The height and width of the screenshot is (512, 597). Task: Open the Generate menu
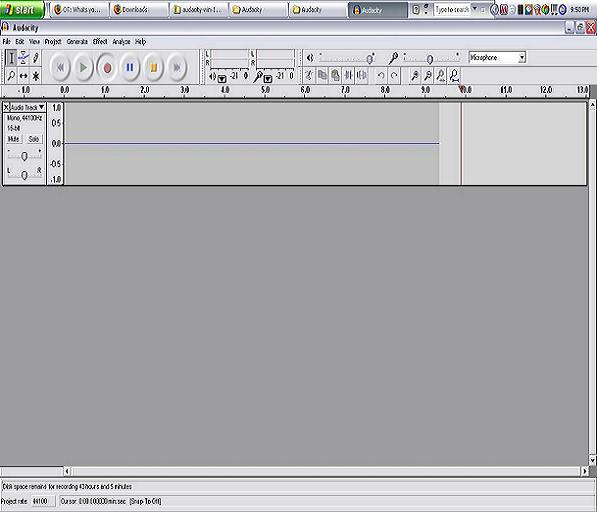point(77,41)
